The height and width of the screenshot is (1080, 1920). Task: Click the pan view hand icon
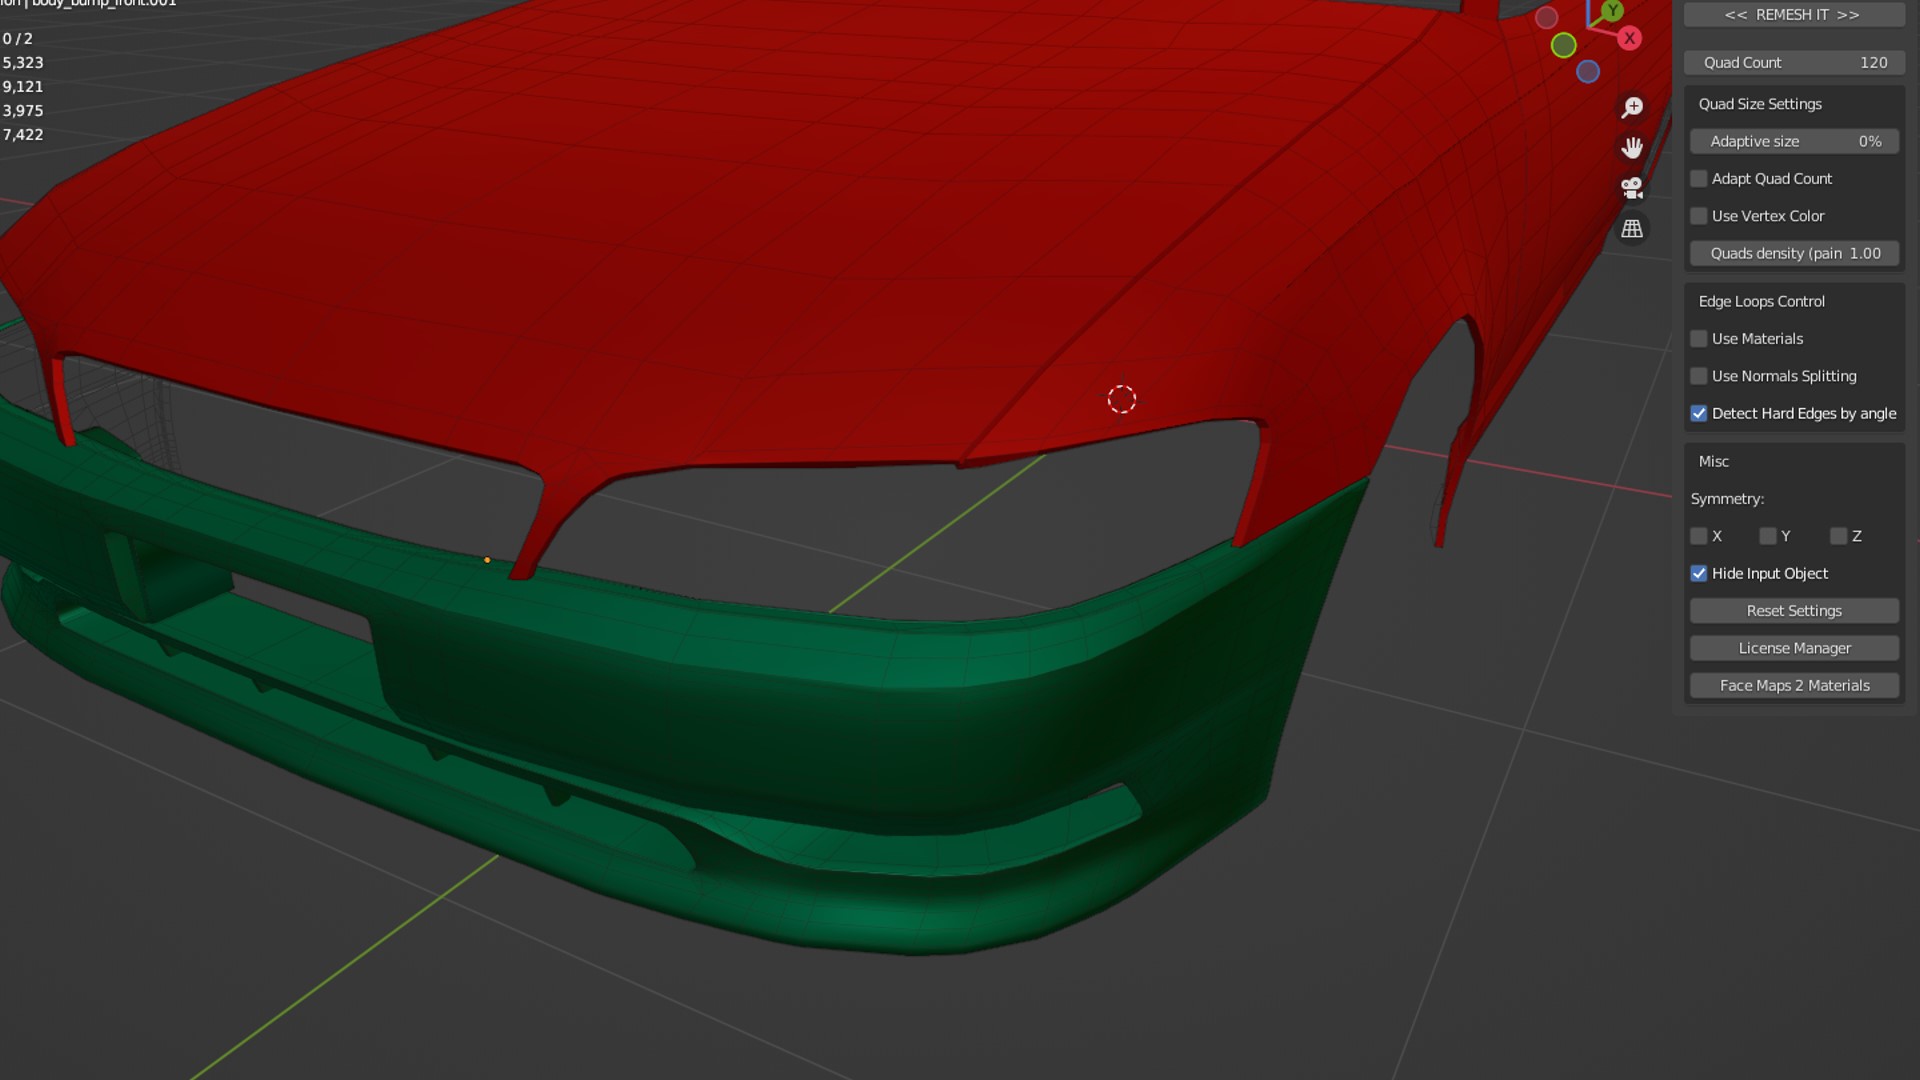tap(1632, 148)
